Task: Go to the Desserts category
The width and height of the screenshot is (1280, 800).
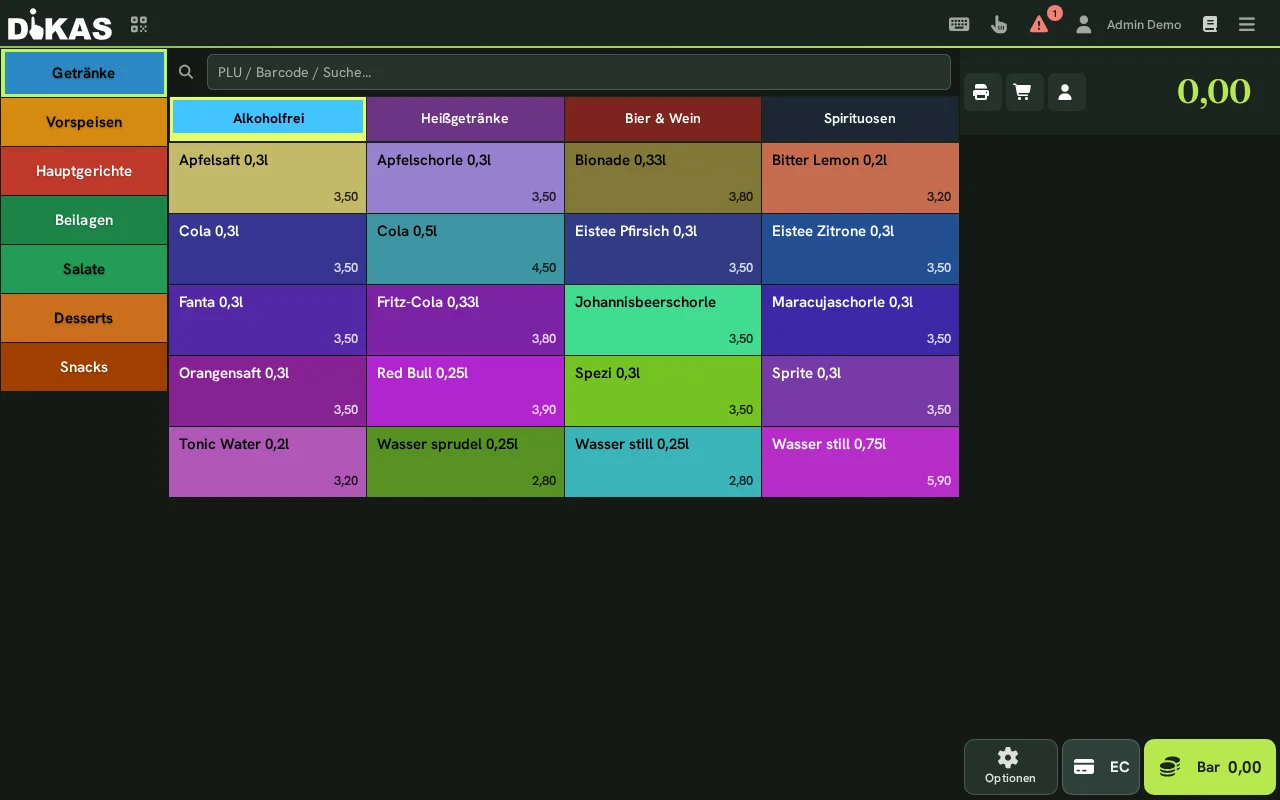Action: tap(84, 318)
